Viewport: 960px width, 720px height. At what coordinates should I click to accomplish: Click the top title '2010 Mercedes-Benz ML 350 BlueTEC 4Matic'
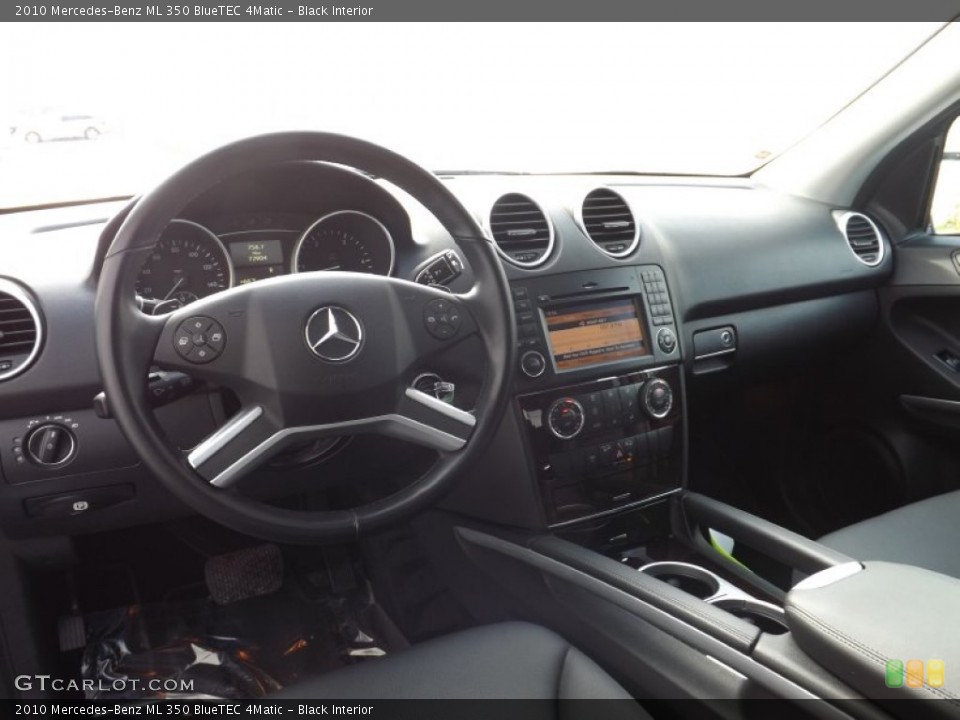click(x=149, y=10)
